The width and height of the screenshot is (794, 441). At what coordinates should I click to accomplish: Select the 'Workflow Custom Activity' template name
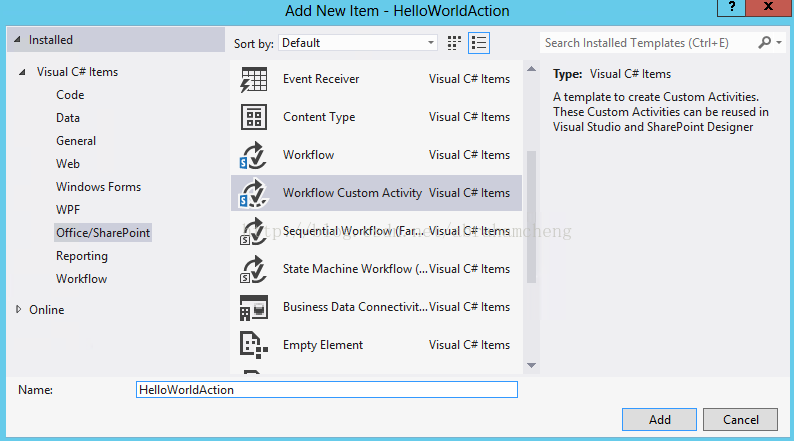352,193
